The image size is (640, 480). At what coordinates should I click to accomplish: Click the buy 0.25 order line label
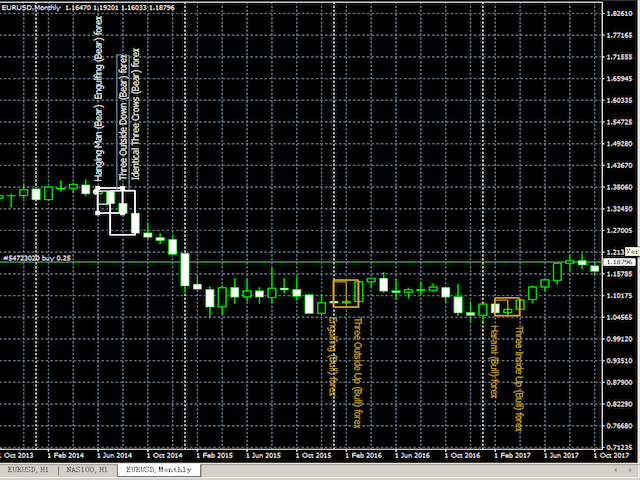(37, 258)
